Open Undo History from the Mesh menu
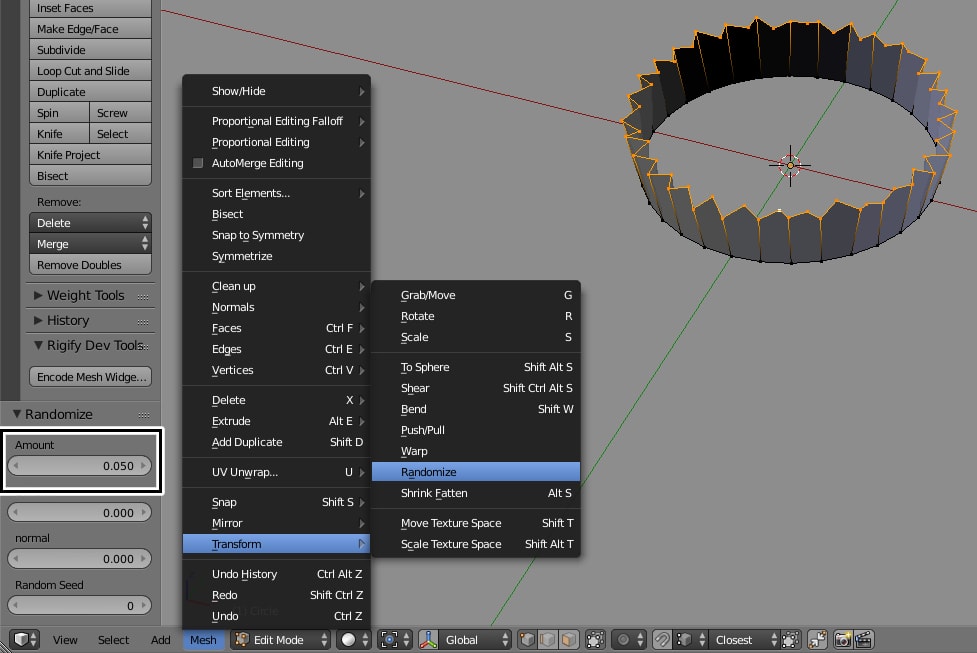 click(276, 574)
